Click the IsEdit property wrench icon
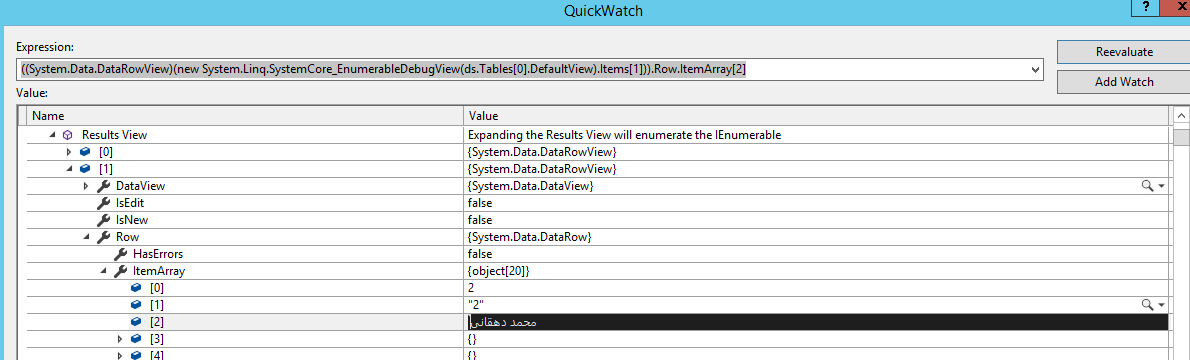The width and height of the screenshot is (1190, 360). click(x=102, y=203)
